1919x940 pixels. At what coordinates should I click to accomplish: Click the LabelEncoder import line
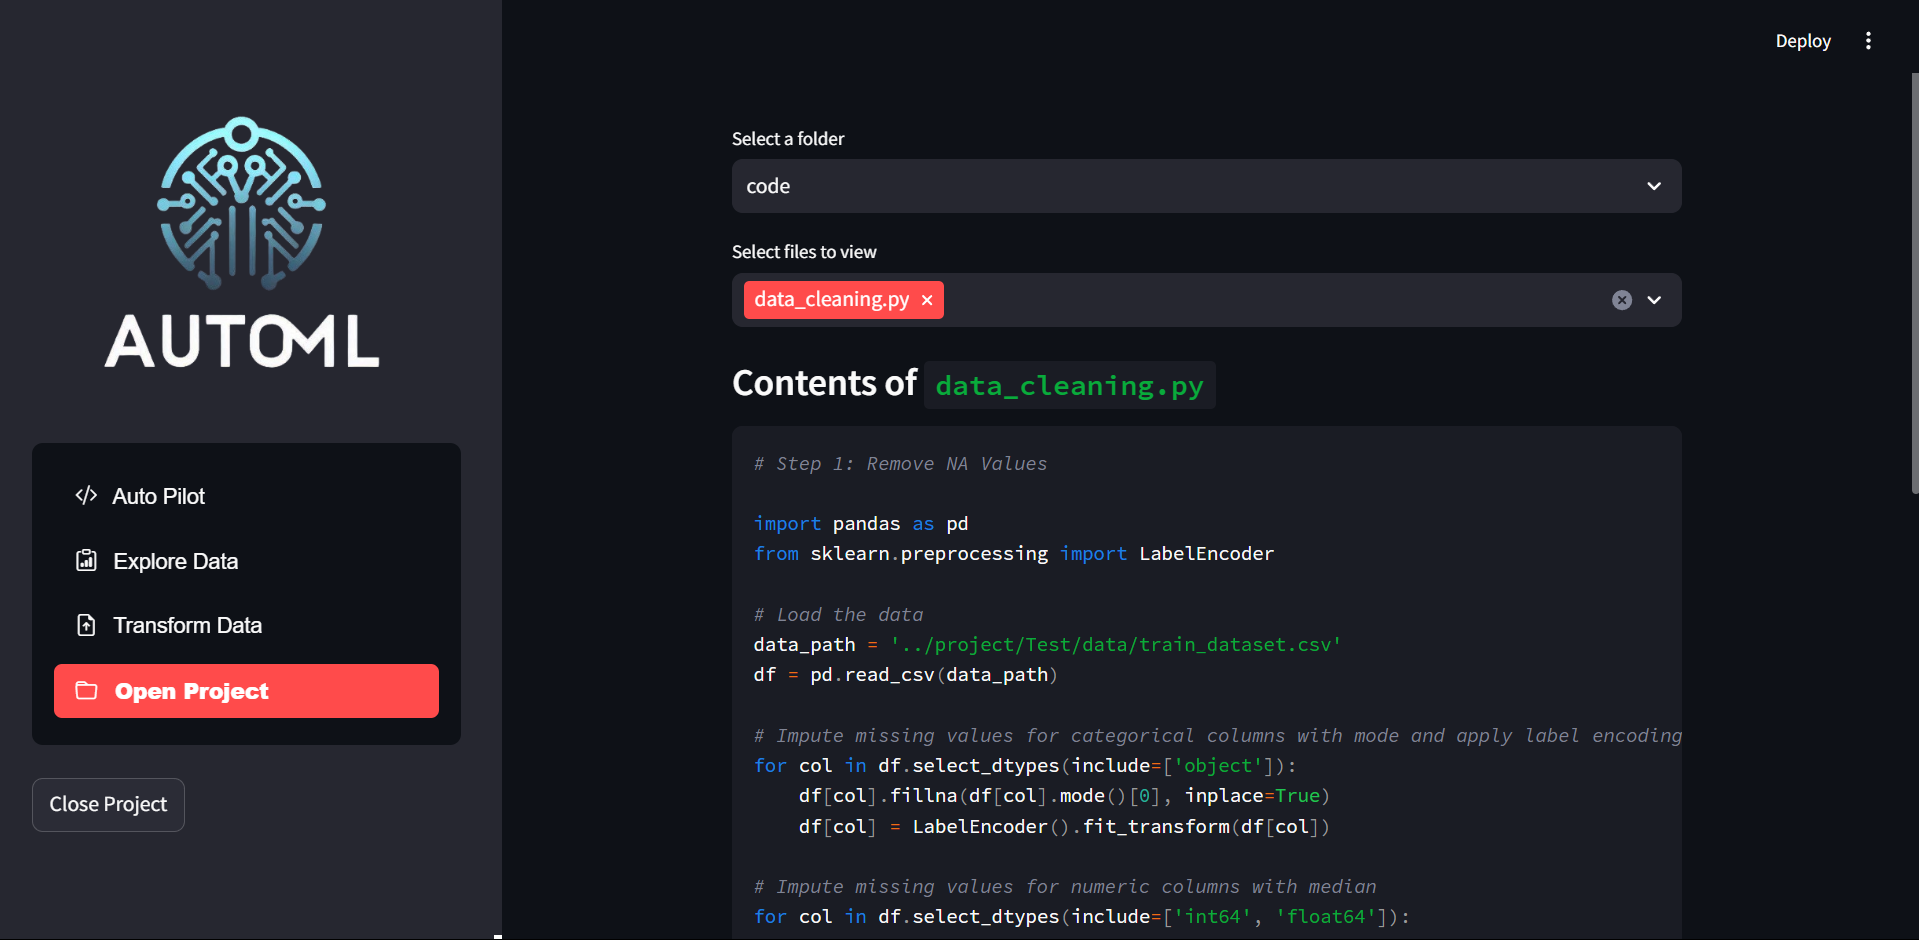1013,554
